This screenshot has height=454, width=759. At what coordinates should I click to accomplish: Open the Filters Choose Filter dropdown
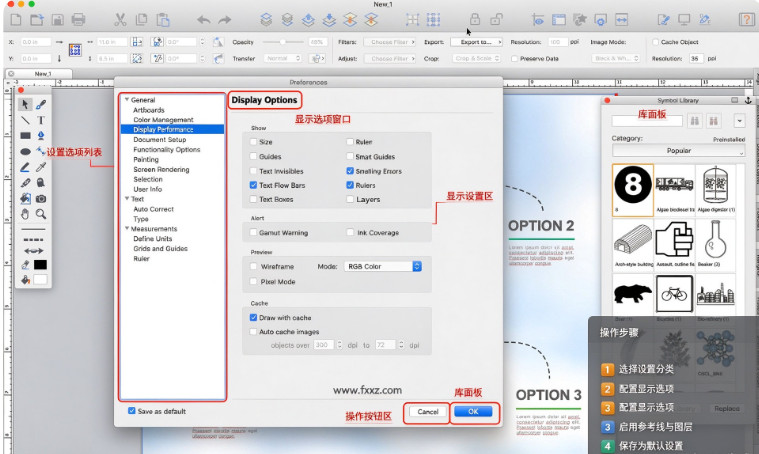[390, 42]
